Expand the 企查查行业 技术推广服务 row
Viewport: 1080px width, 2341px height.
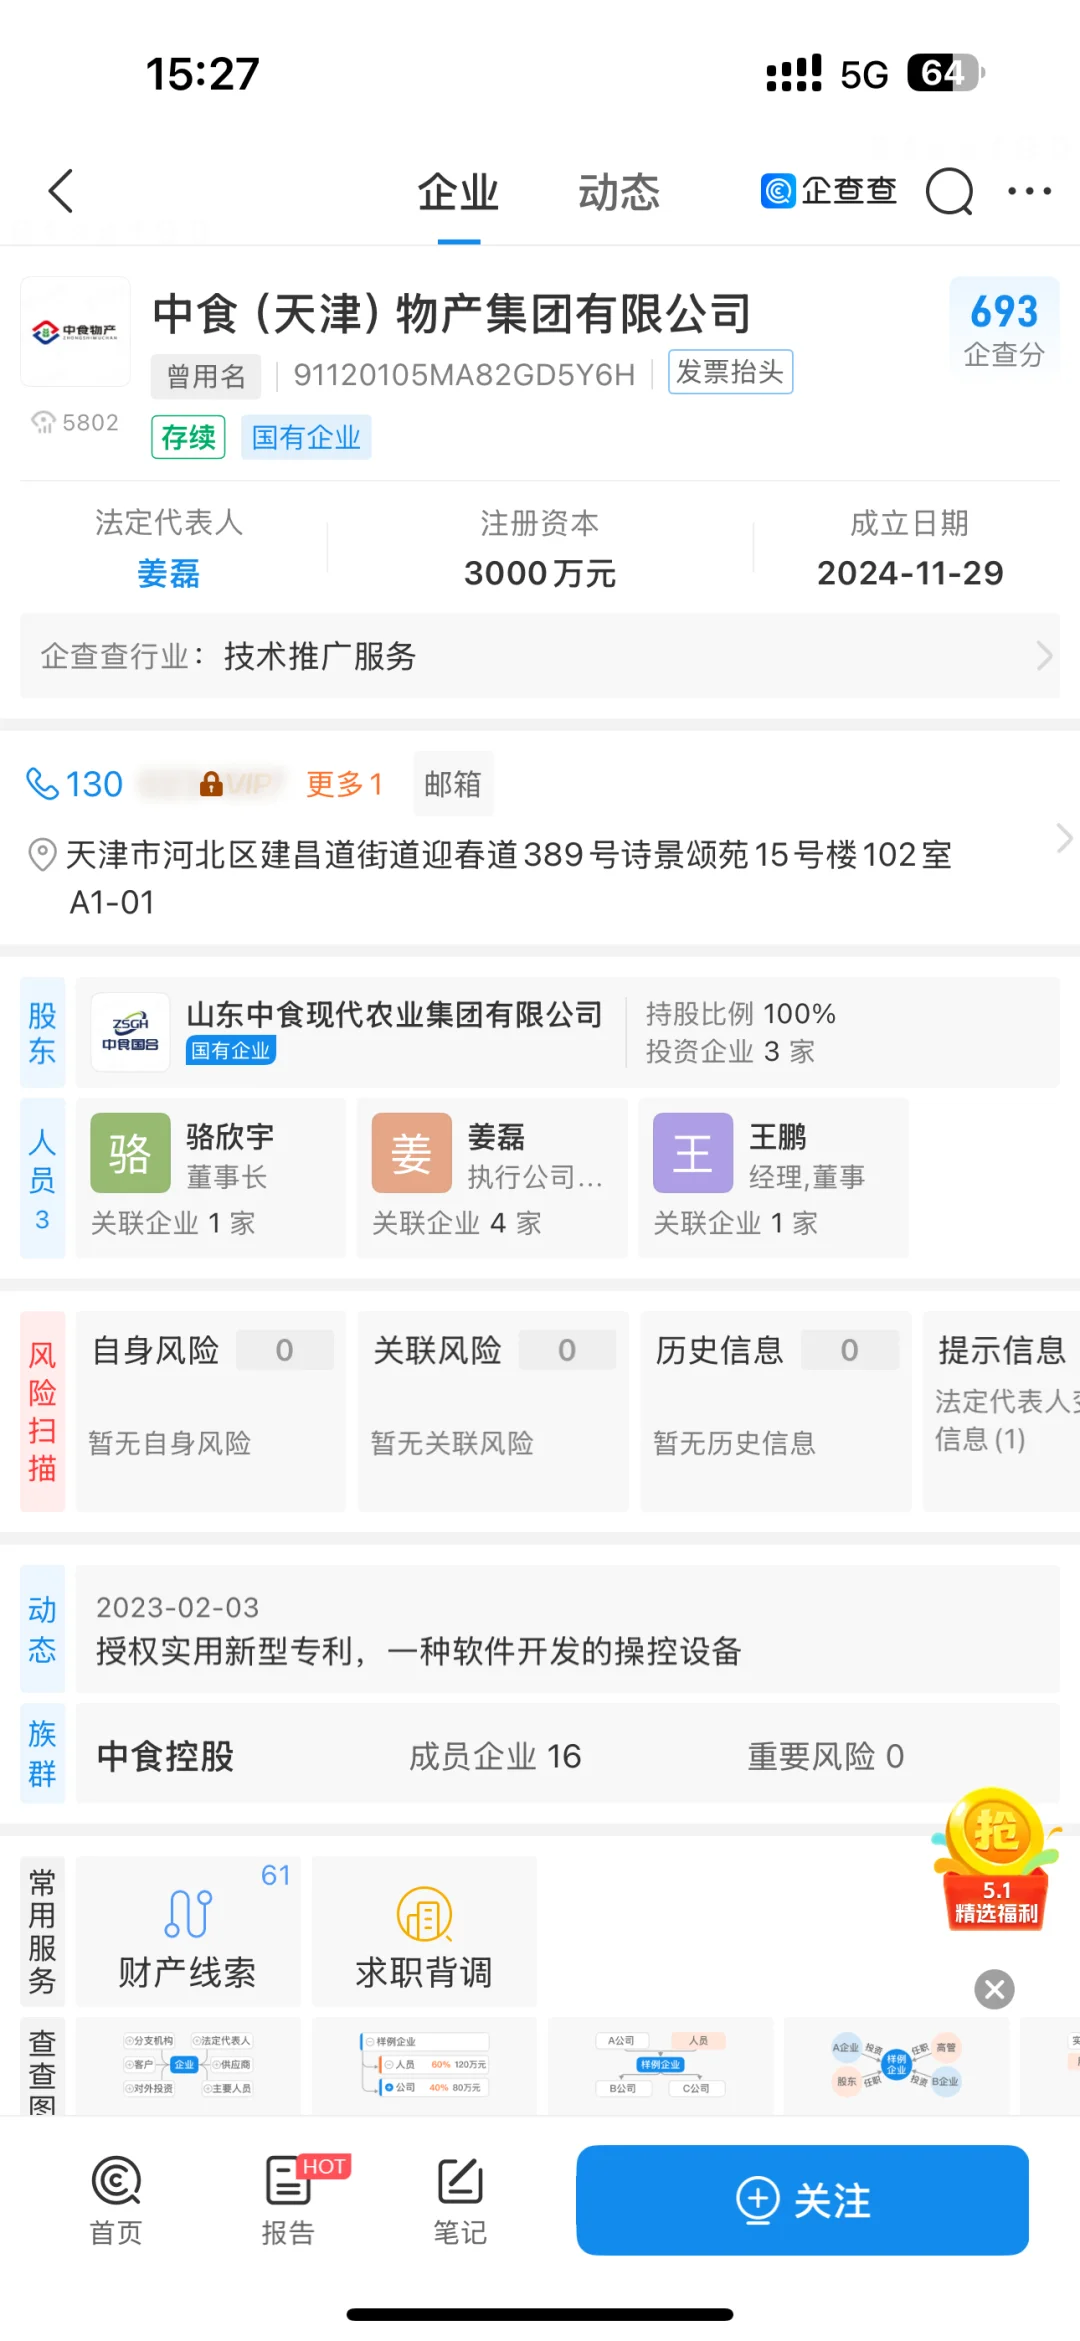[540, 656]
